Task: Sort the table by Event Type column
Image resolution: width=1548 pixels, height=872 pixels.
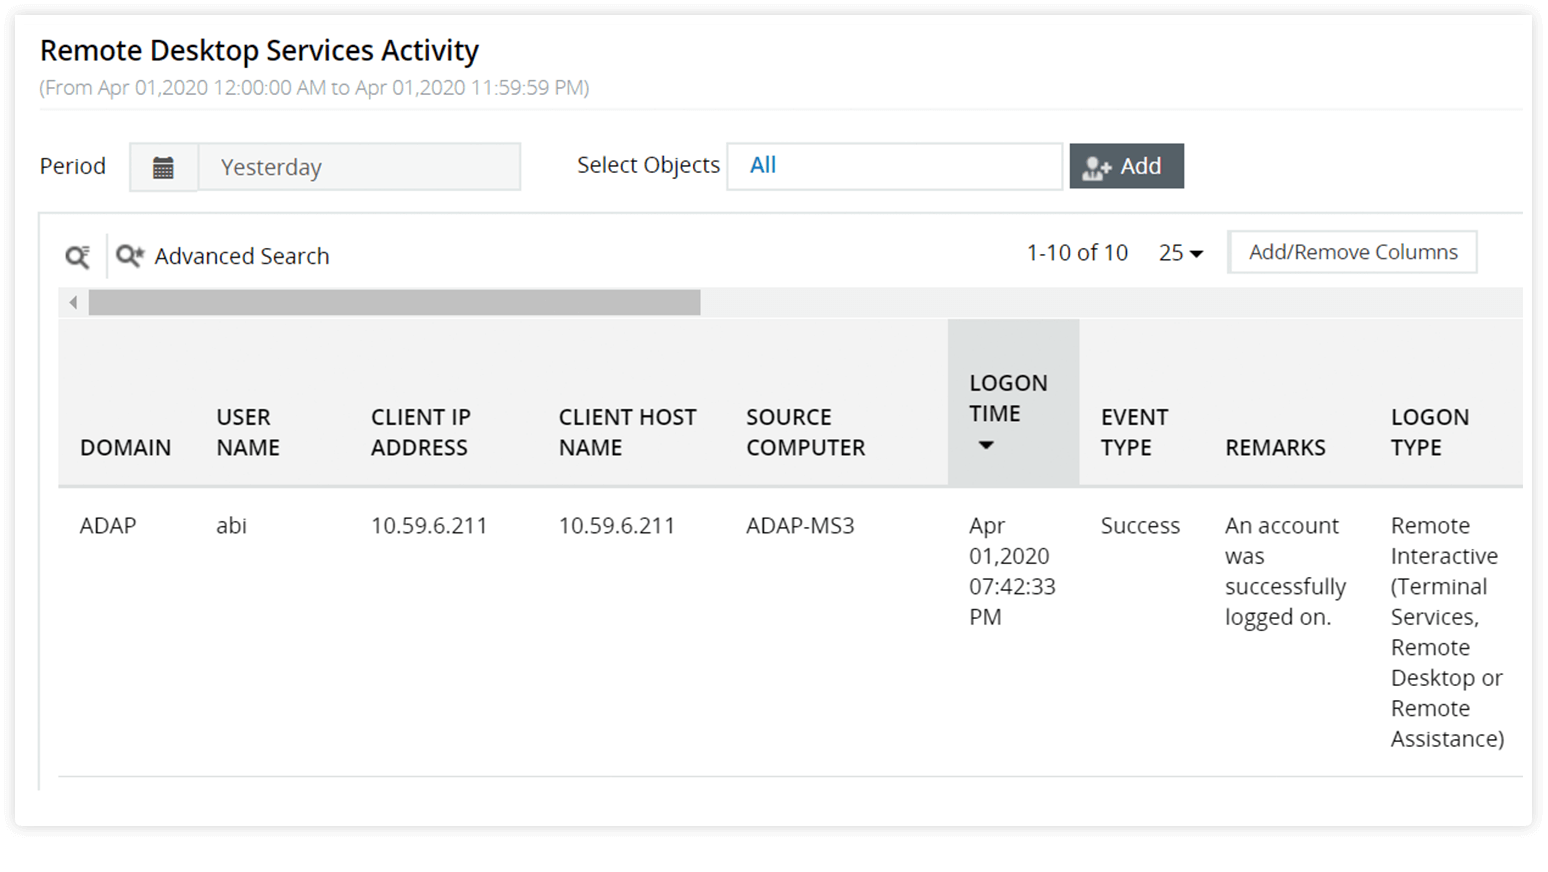Action: pos(1134,432)
